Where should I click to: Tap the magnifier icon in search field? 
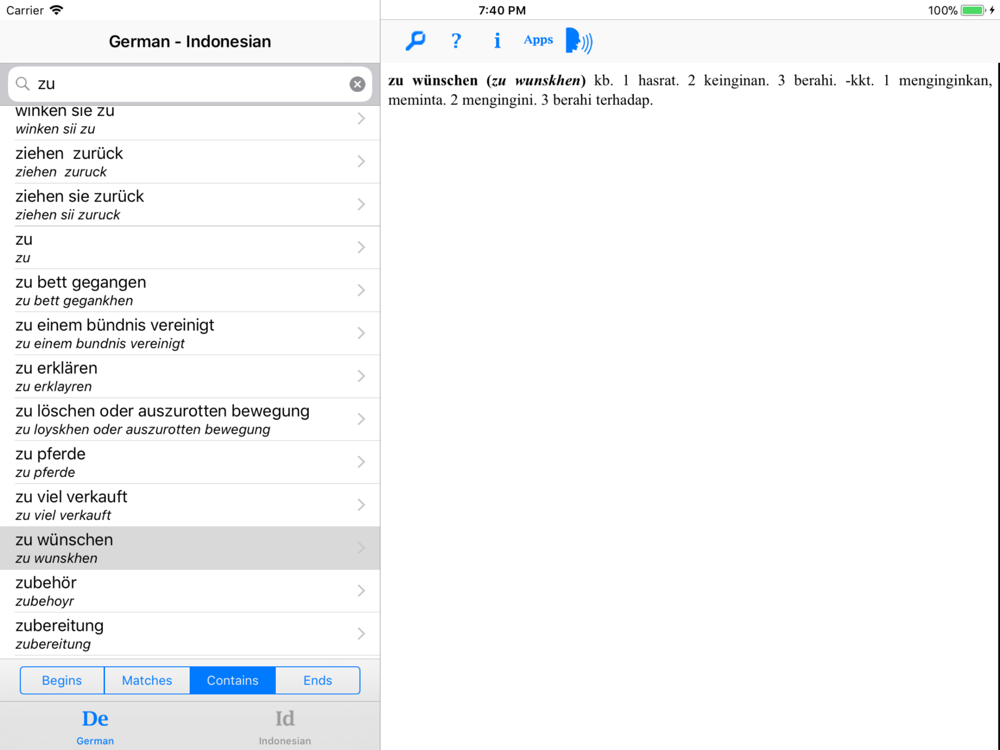pyautogui.click(x=23, y=84)
